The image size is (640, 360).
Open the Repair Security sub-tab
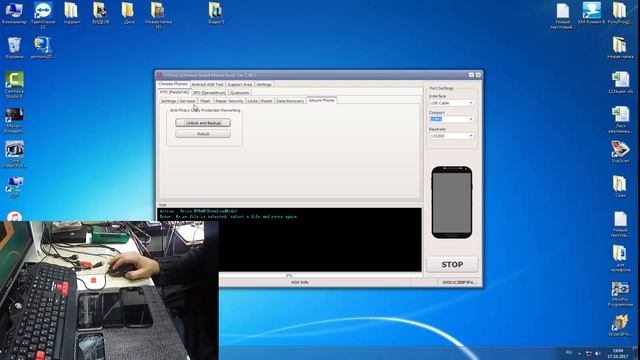(x=229, y=101)
